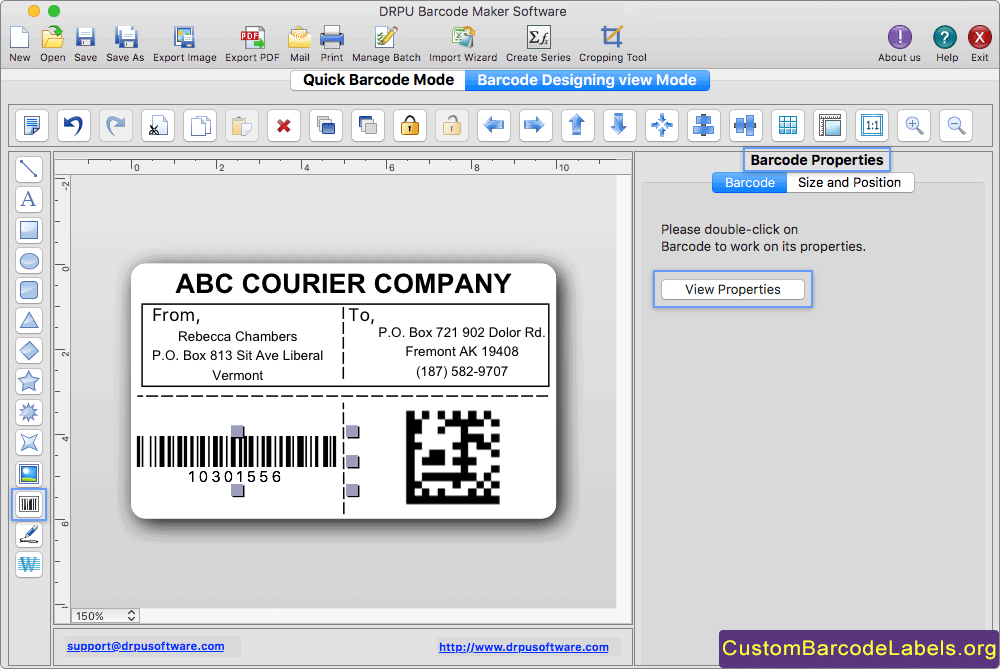The width and height of the screenshot is (1000, 669).
Task: Move object right with the right arrow
Action: (x=534, y=125)
